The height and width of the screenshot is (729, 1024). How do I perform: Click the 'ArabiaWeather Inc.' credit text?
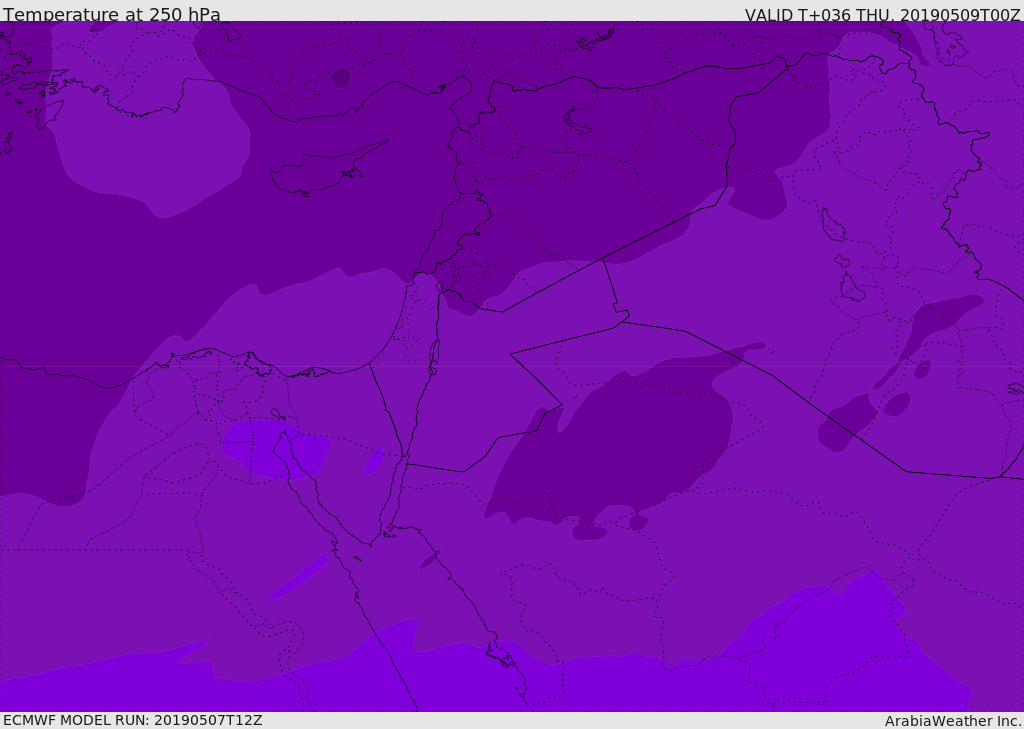[x=953, y=721]
